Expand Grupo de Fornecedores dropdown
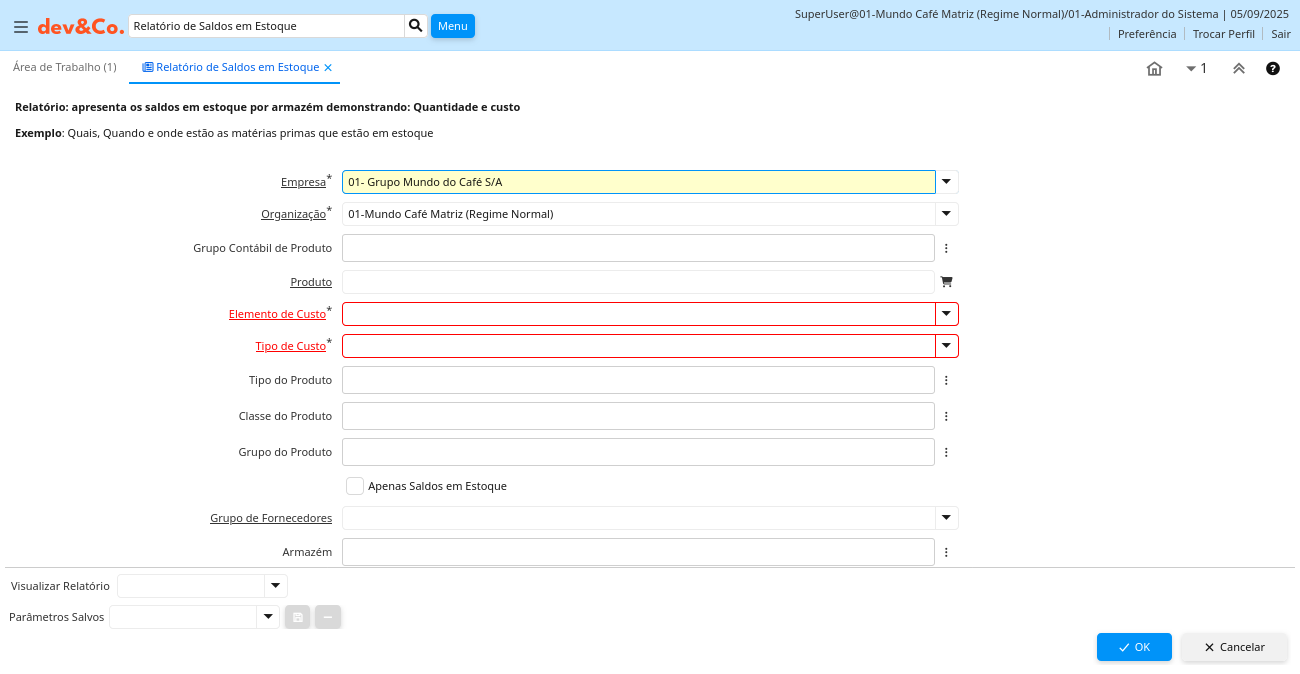 pyautogui.click(x=946, y=518)
